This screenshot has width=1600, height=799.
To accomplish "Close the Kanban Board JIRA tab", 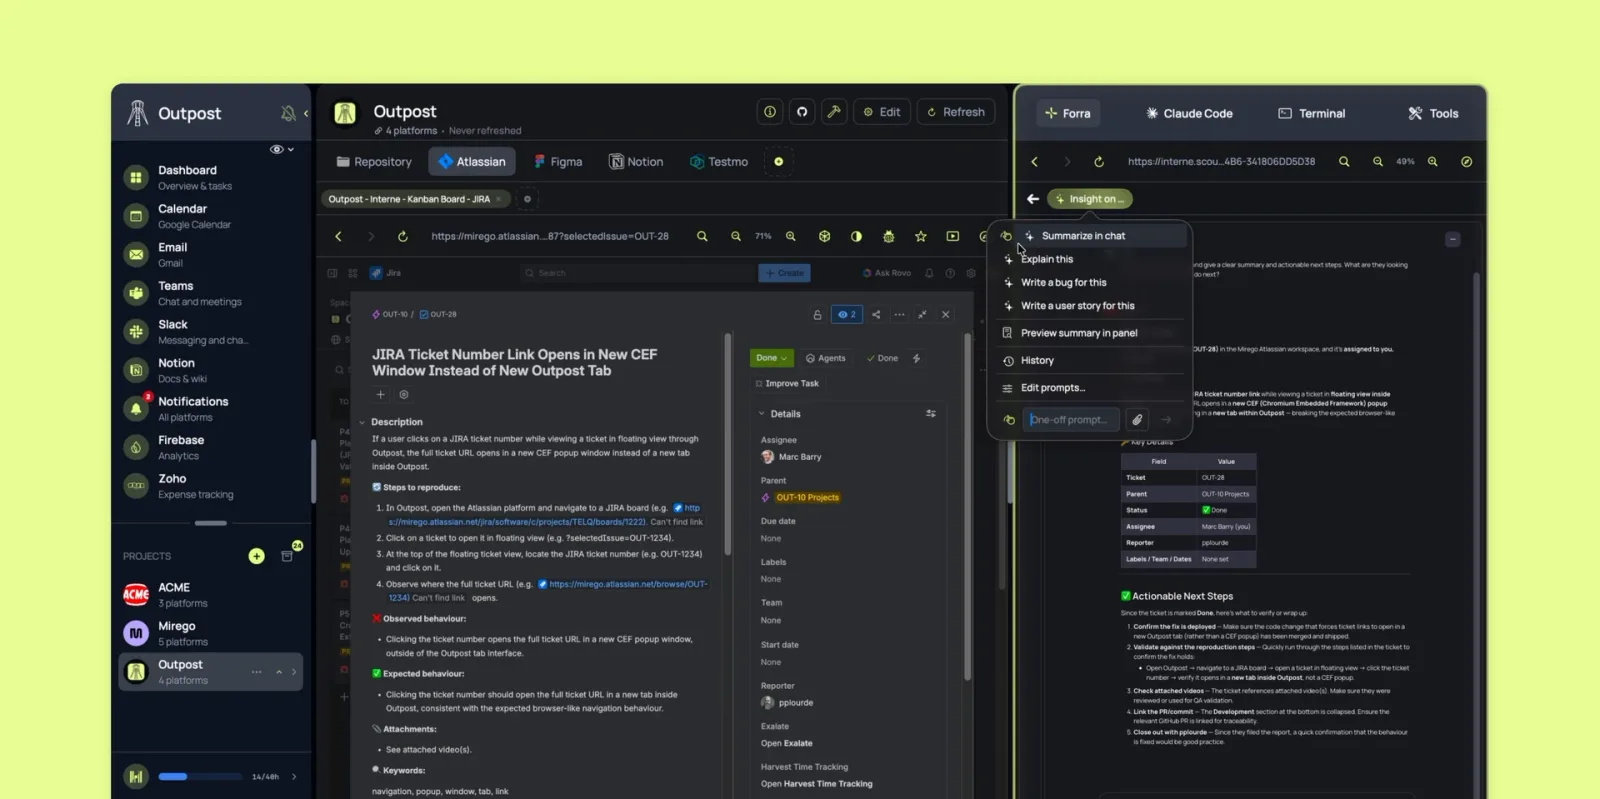I will (x=498, y=199).
